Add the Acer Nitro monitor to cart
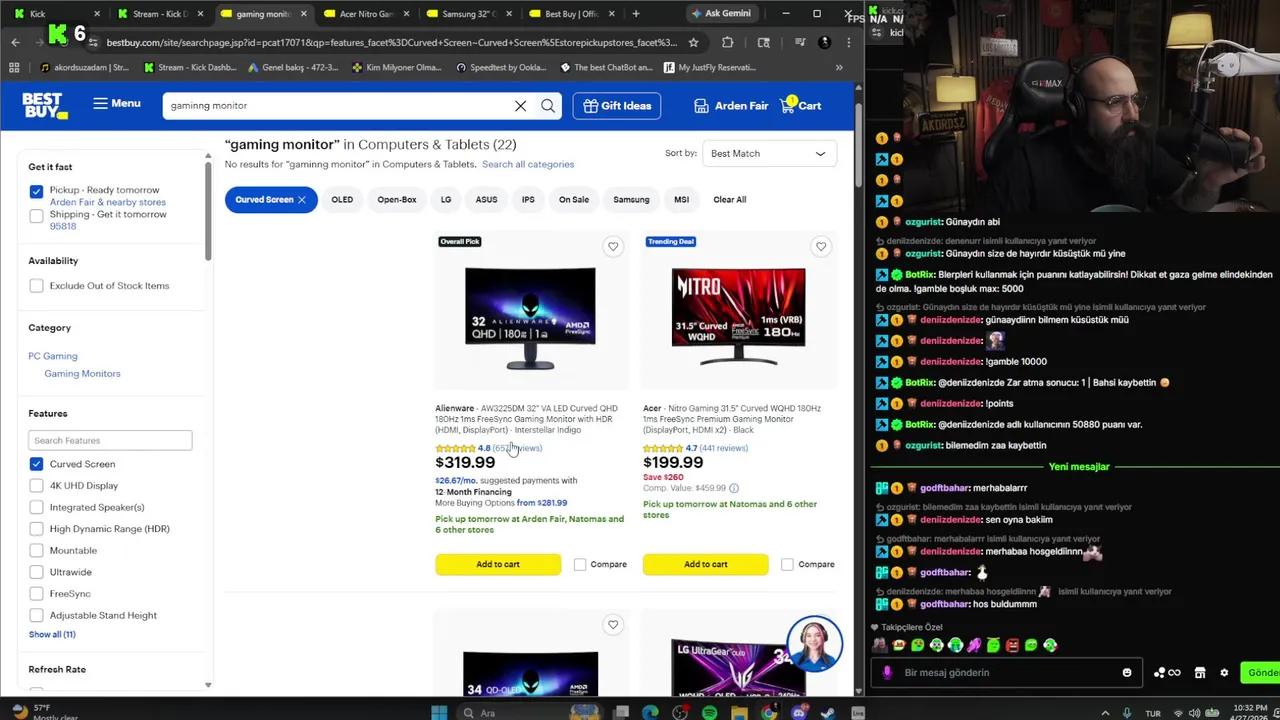The image size is (1280, 720). [x=706, y=565]
